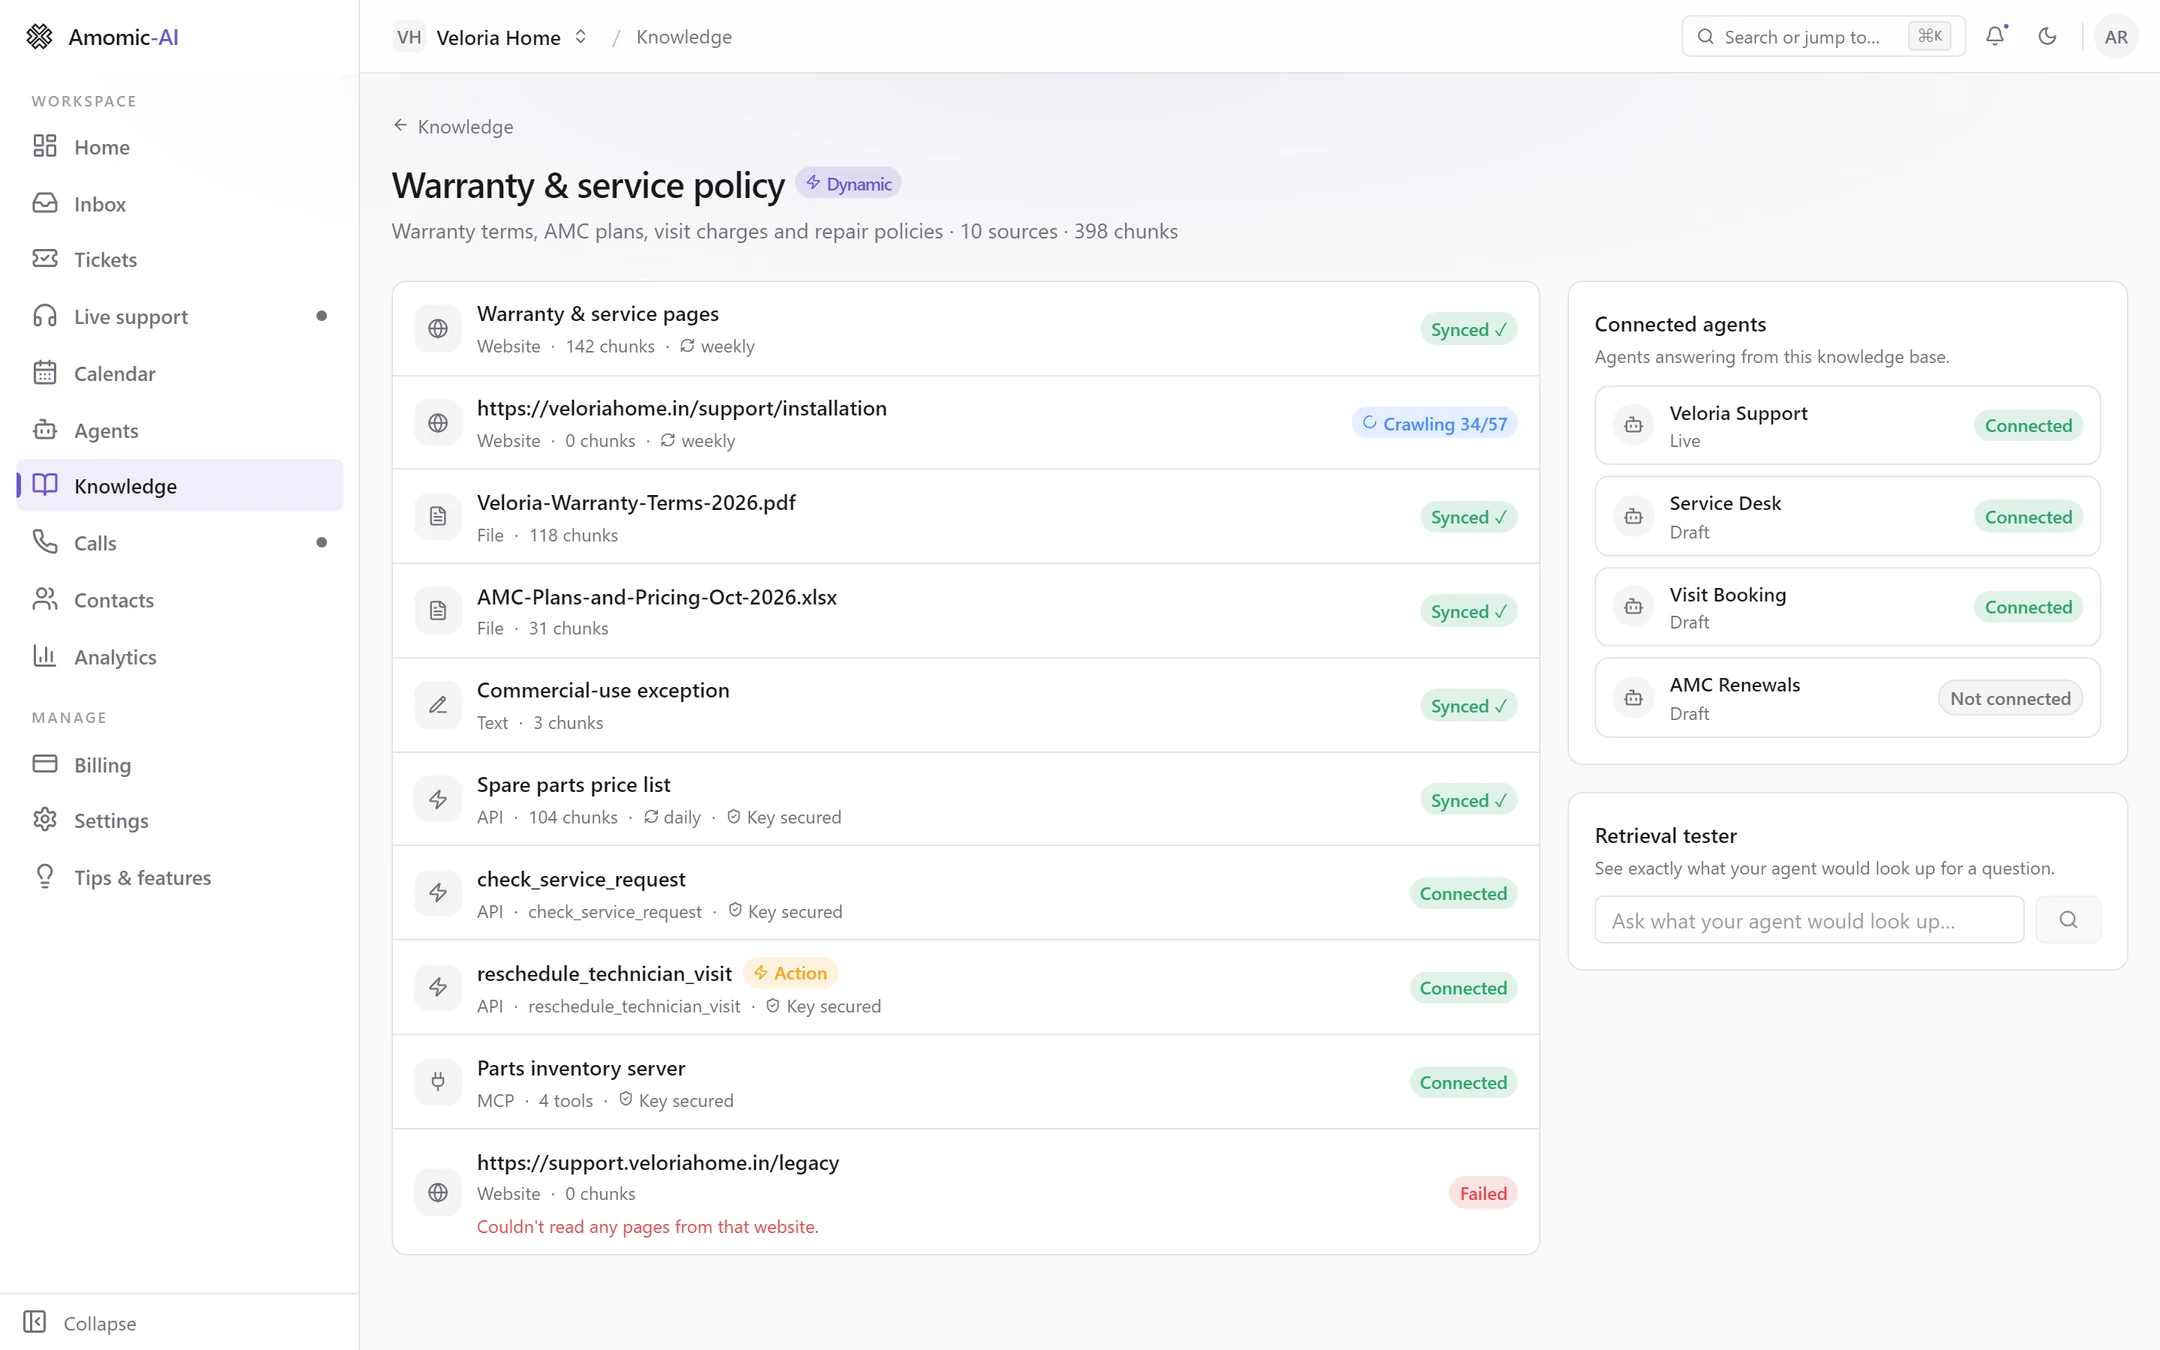Viewport: 2160px width, 1350px height.
Task: Open Analytics in the sidebar
Action: point(180,656)
